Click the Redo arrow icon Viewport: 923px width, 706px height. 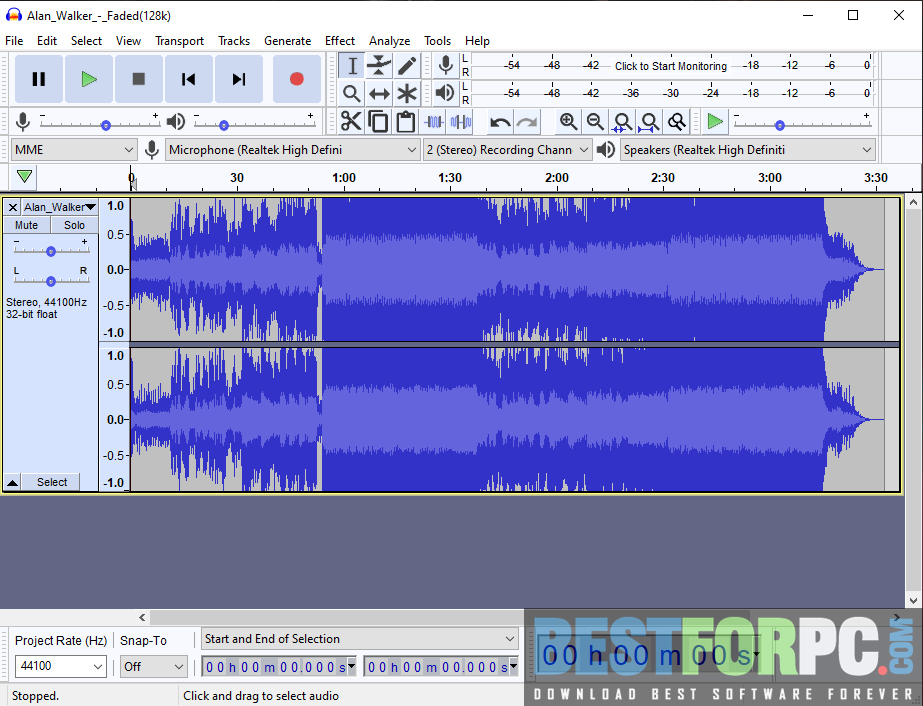click(527, 122)
